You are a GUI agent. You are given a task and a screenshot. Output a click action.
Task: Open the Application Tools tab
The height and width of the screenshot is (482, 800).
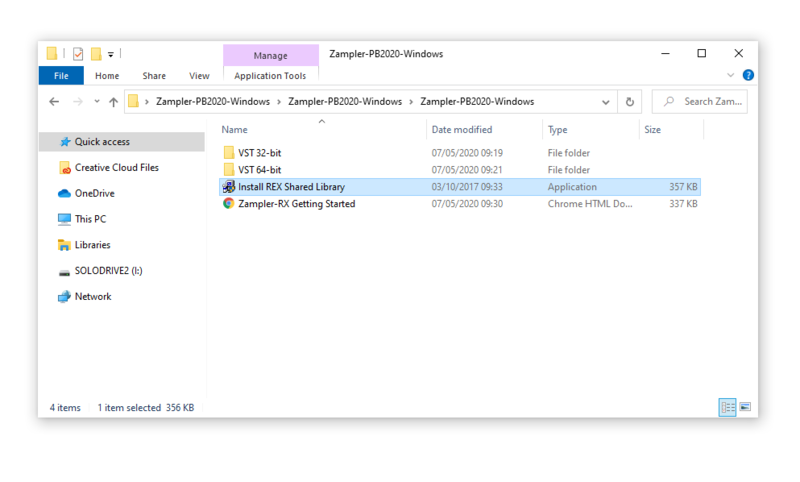click(x=270, y=75)
